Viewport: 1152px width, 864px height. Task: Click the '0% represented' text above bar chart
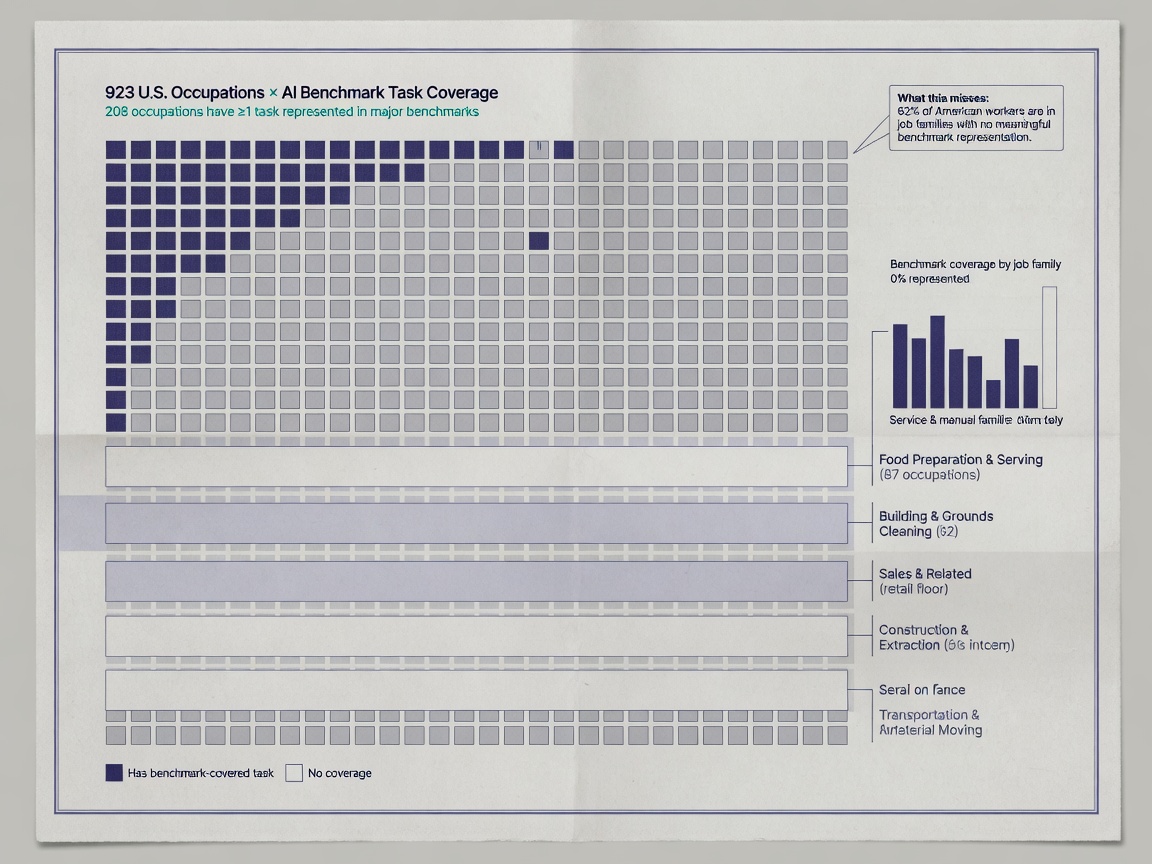(x=929, y=279)
